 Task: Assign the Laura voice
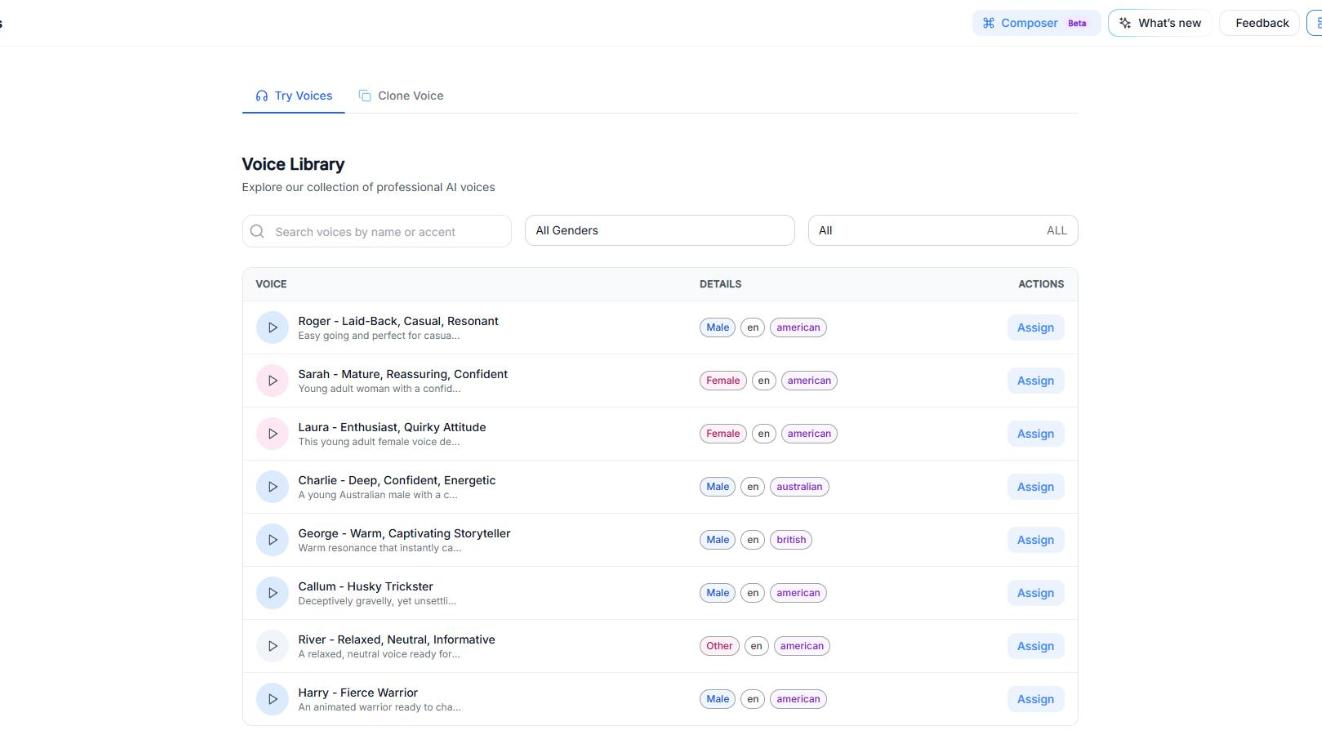coord(1035,434)
